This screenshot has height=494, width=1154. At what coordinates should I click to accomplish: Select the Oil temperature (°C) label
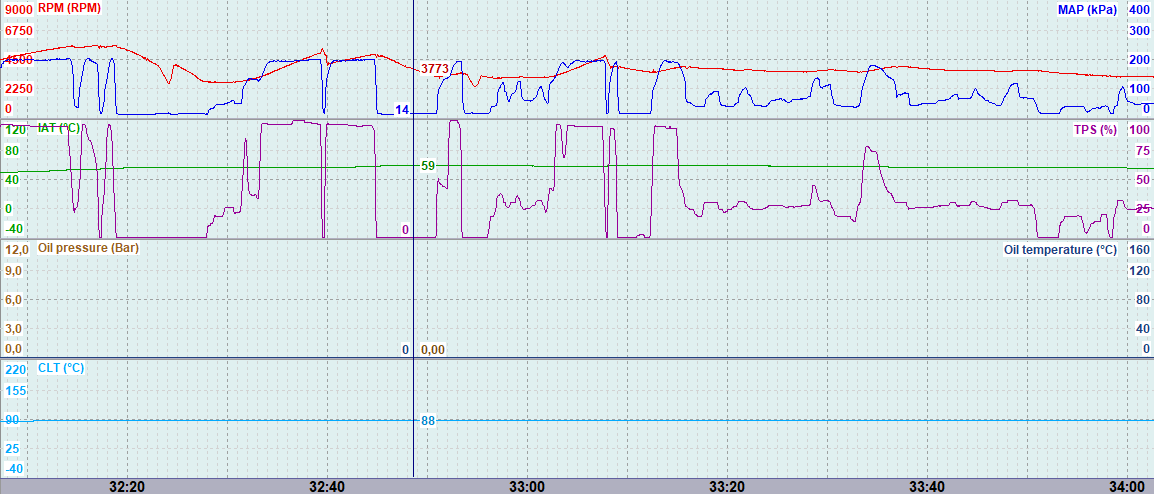coord(1059,249)
